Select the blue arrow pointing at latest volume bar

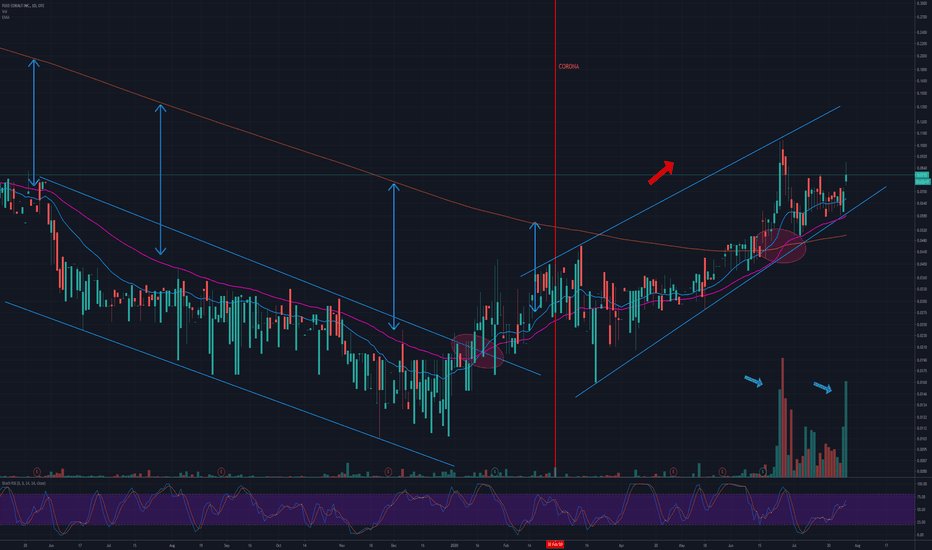(x=823, y=387)
